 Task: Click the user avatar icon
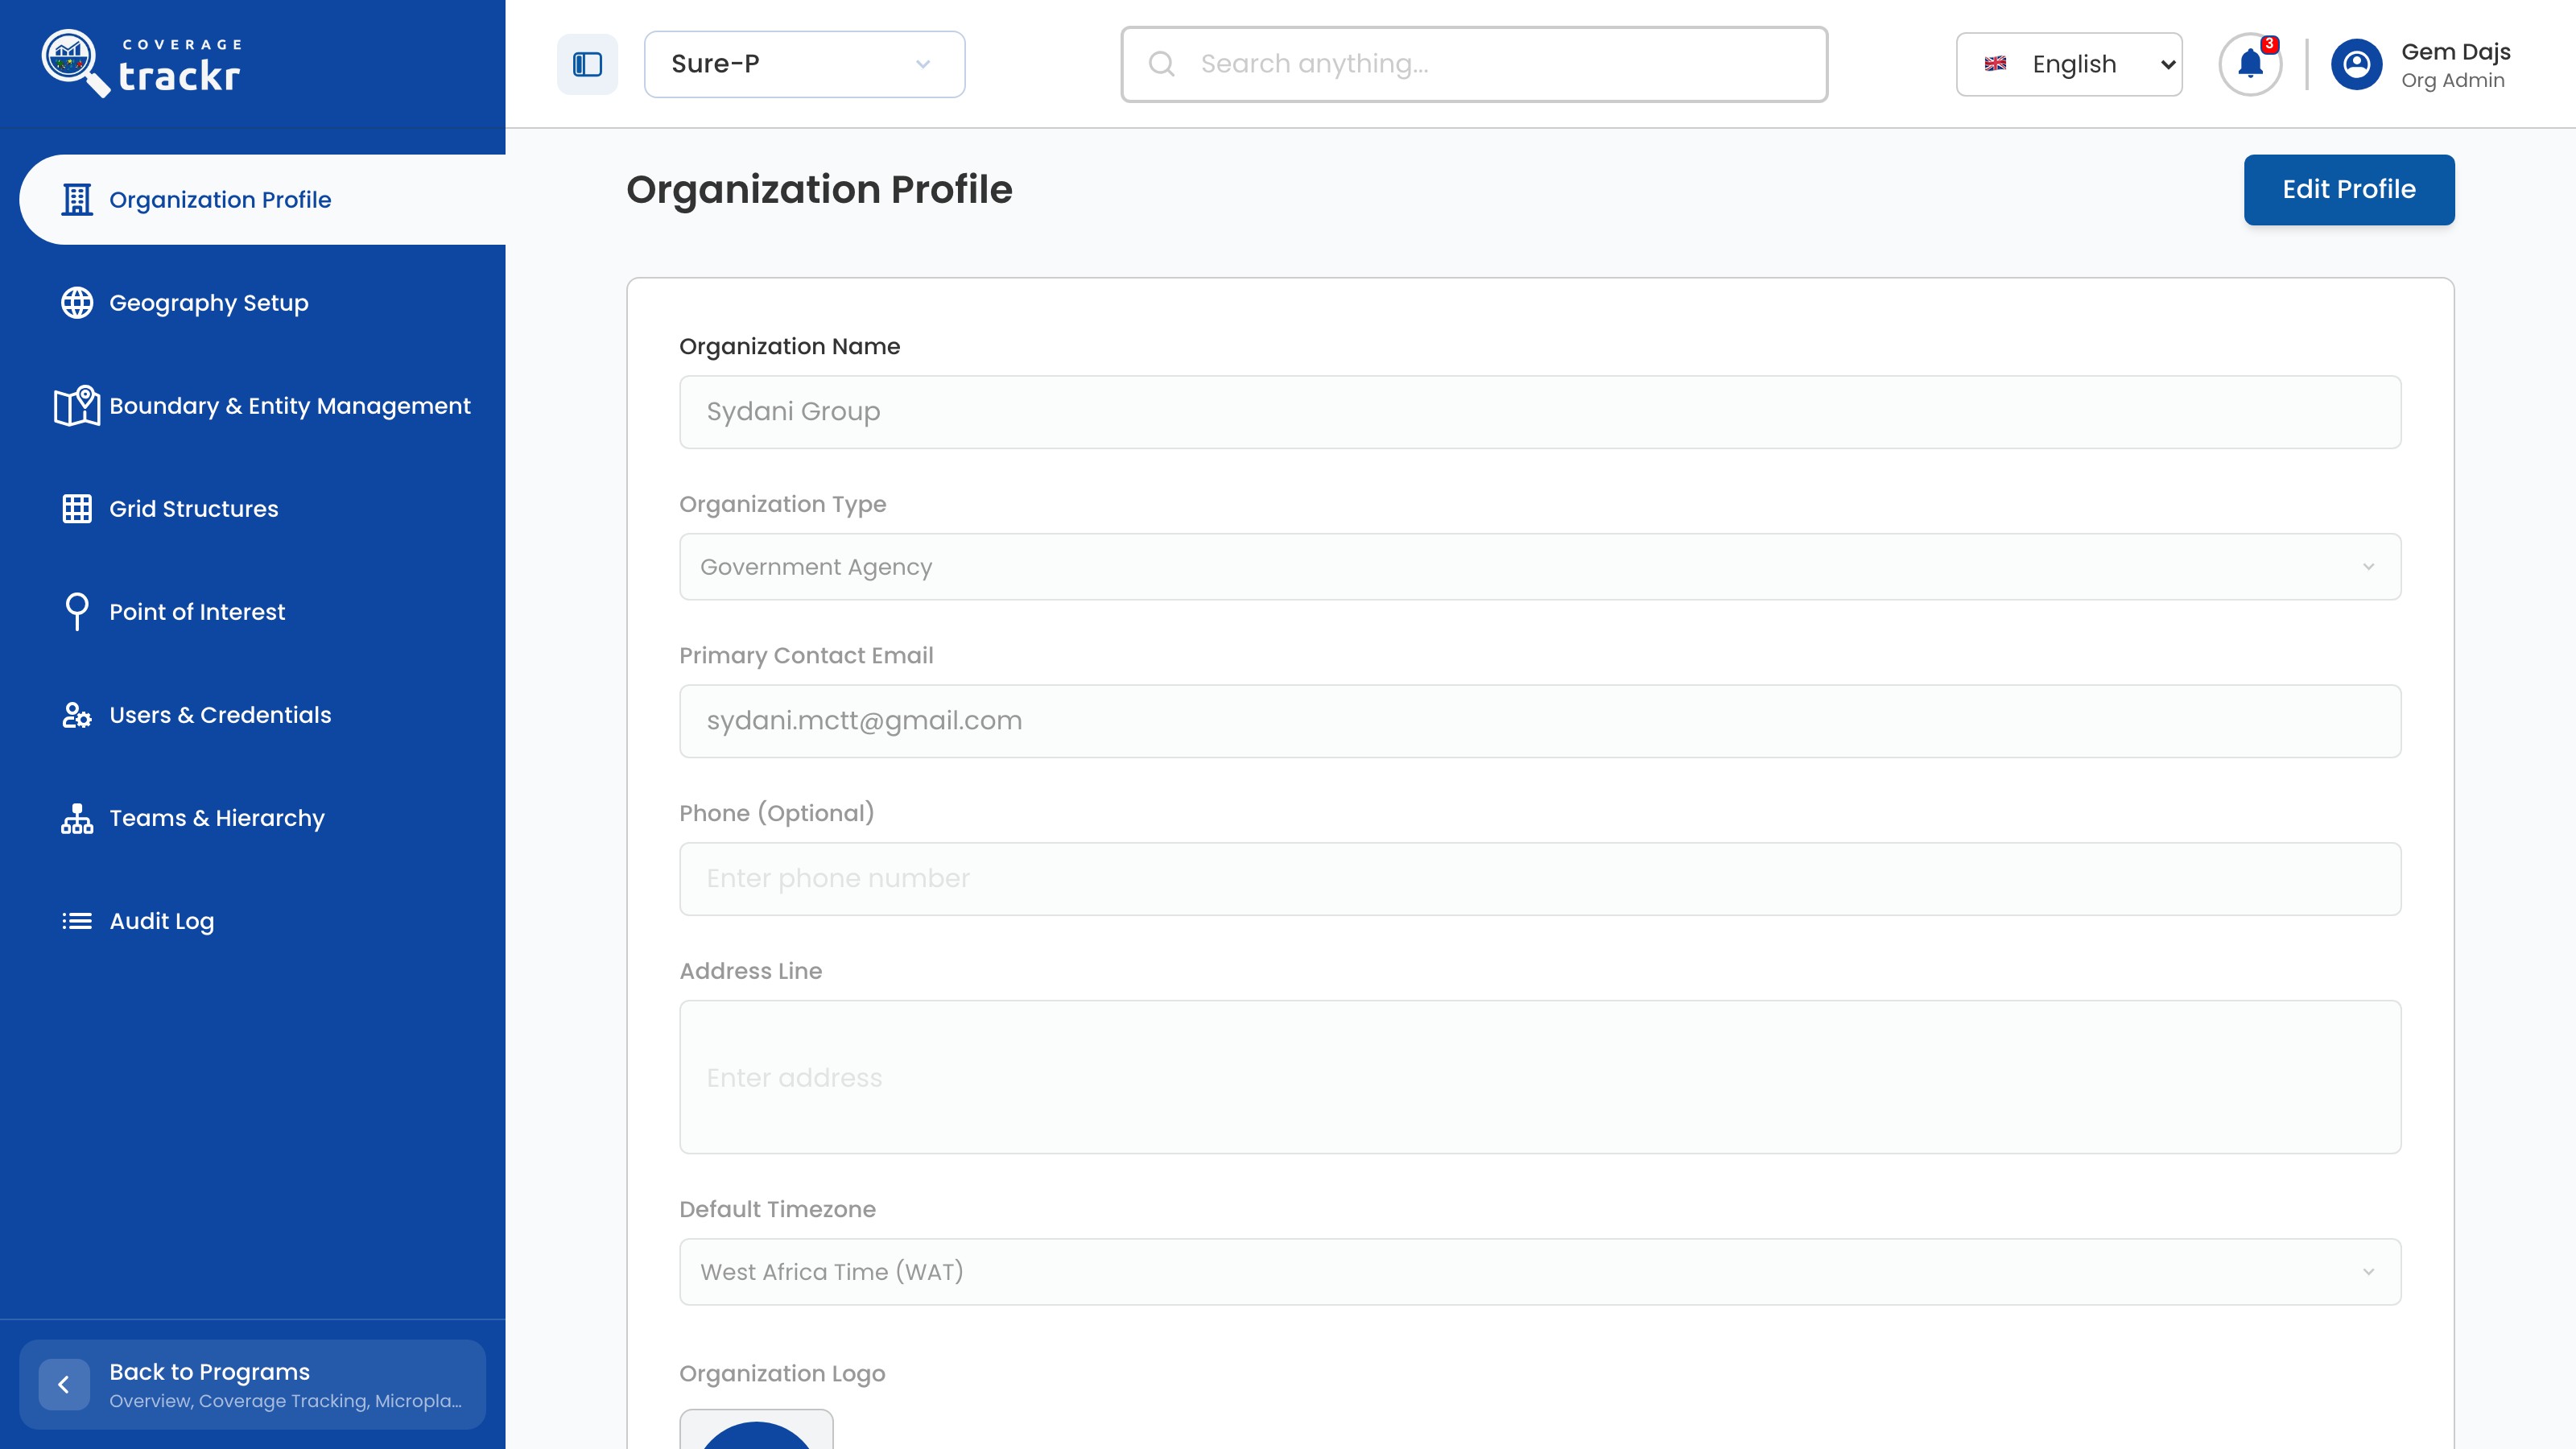[2356, 64]
